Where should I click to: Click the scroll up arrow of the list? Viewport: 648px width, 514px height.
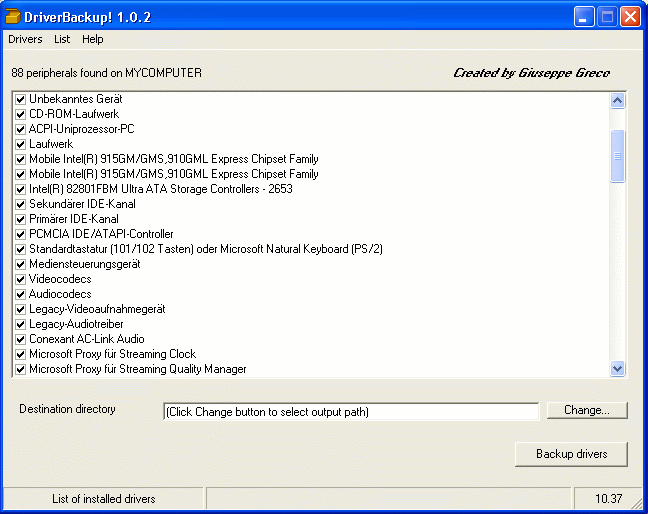pyautogui.click(x=617, y=100)
